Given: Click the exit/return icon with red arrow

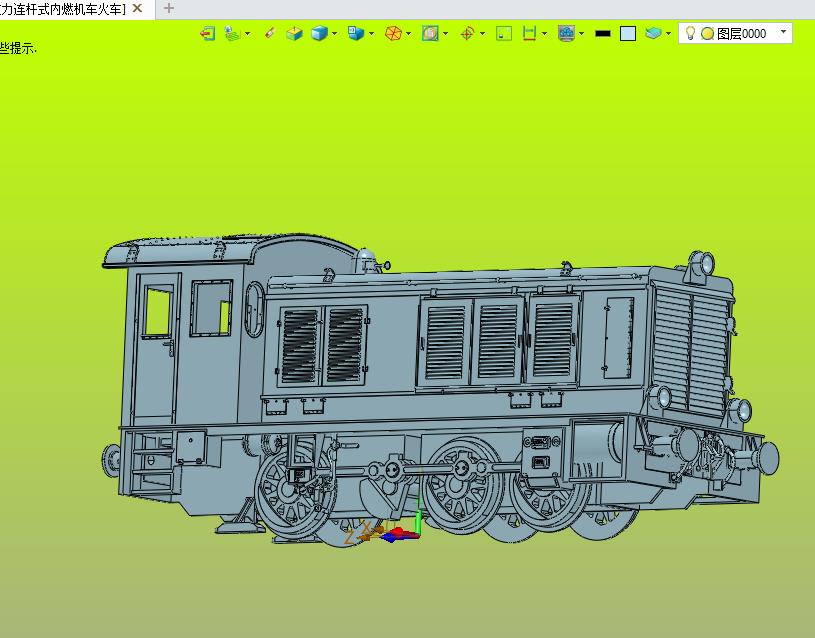Looking at the screenshot, I should click(x=207, y=34).
